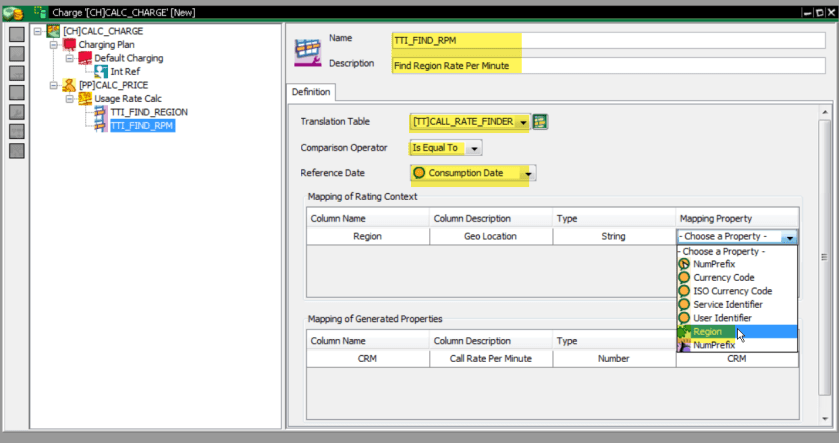Open the Comparison Operator dropdown
839x443 pixels.
[474, 148]
